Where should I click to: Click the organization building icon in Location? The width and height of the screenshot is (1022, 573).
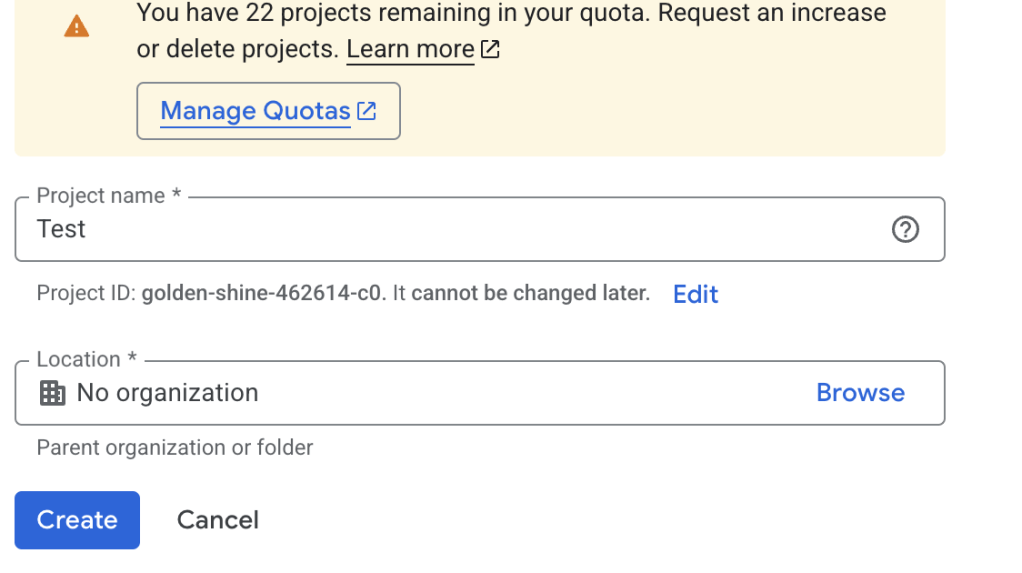52,393
